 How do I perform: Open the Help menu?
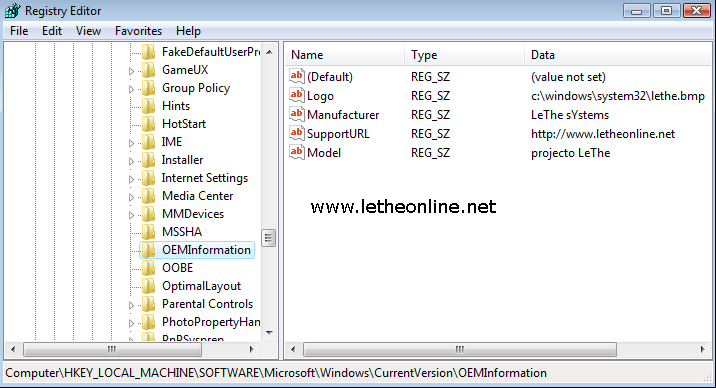point(188,31)
